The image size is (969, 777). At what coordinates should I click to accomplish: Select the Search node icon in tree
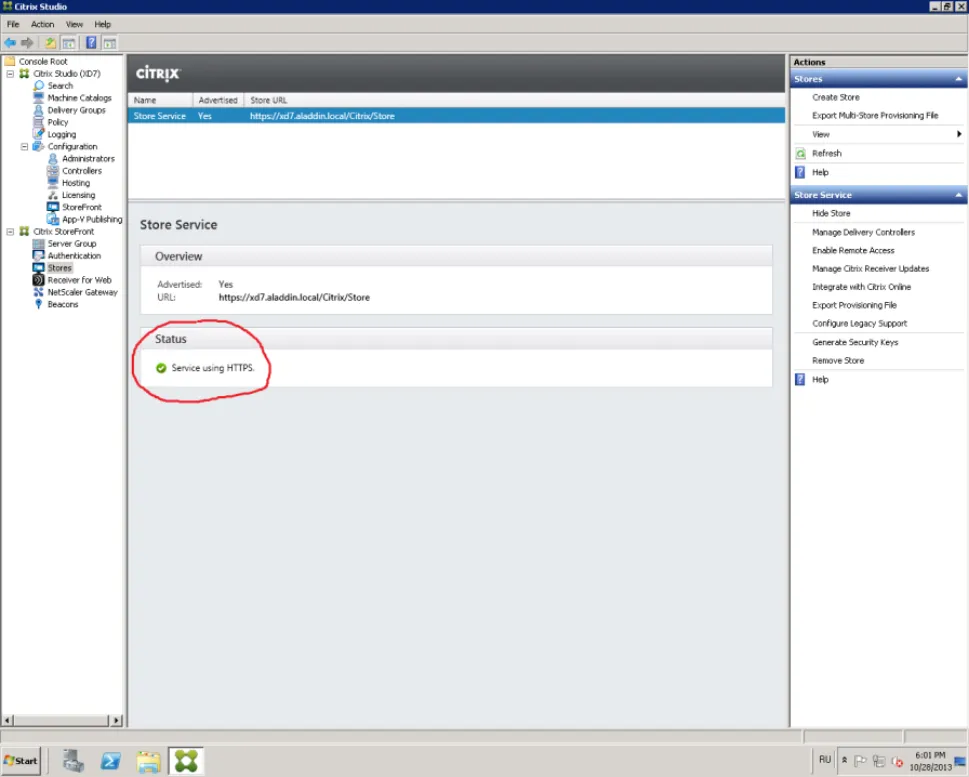(x=39, y=86)
